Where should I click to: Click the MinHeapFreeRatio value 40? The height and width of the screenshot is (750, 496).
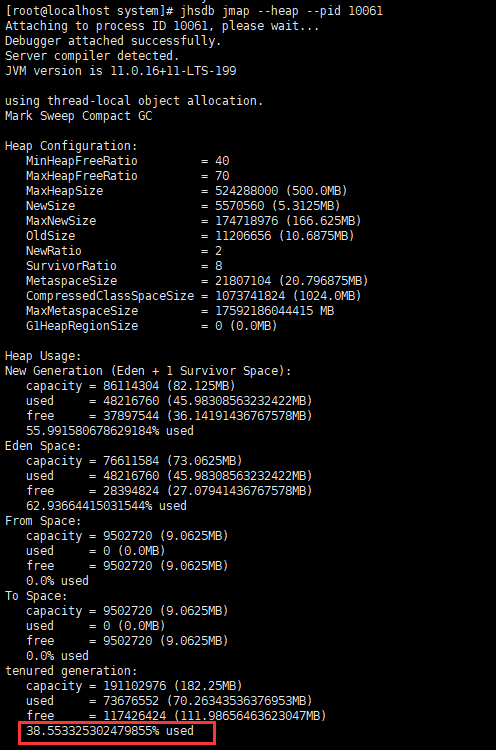pos(222,161)
